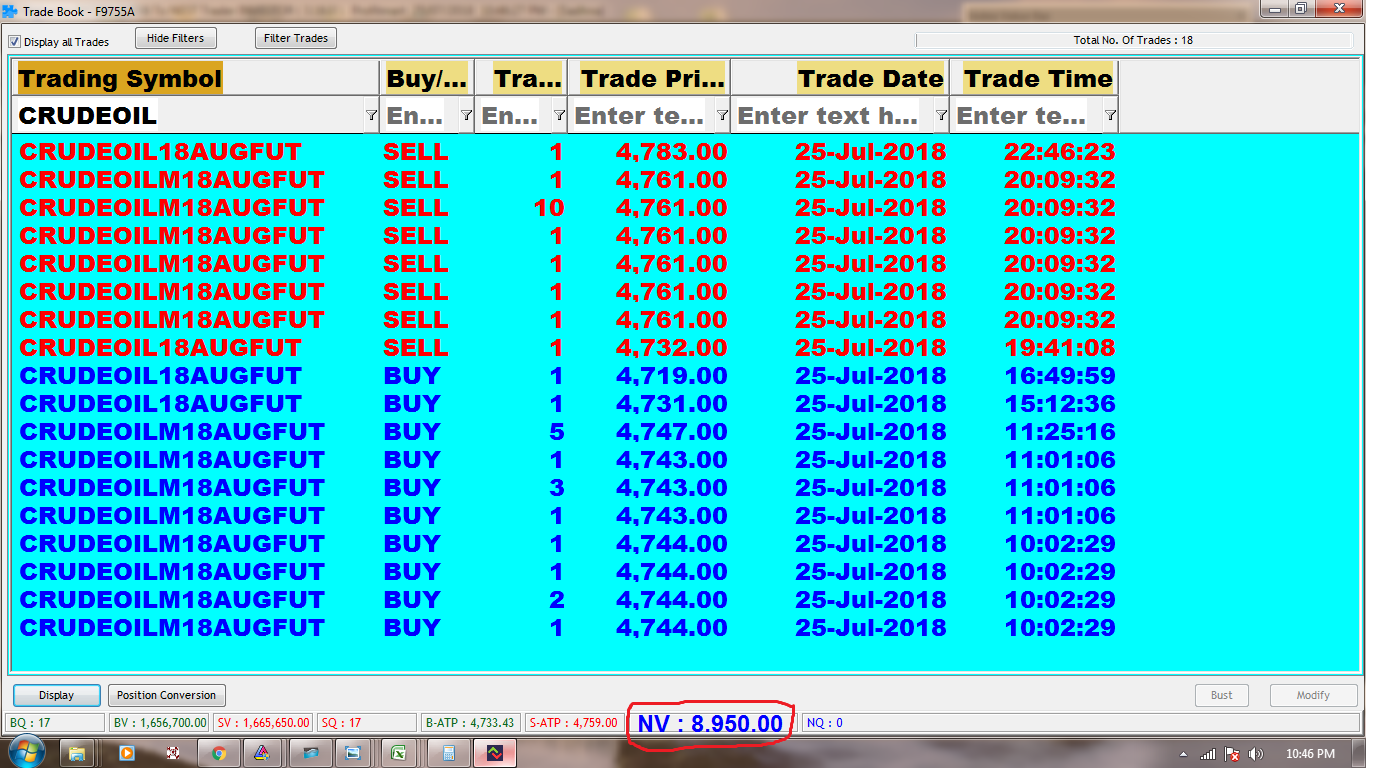Show hidden system tray icons arrow
Screen dimensions: 1380x768
(x=1184, y=754)
